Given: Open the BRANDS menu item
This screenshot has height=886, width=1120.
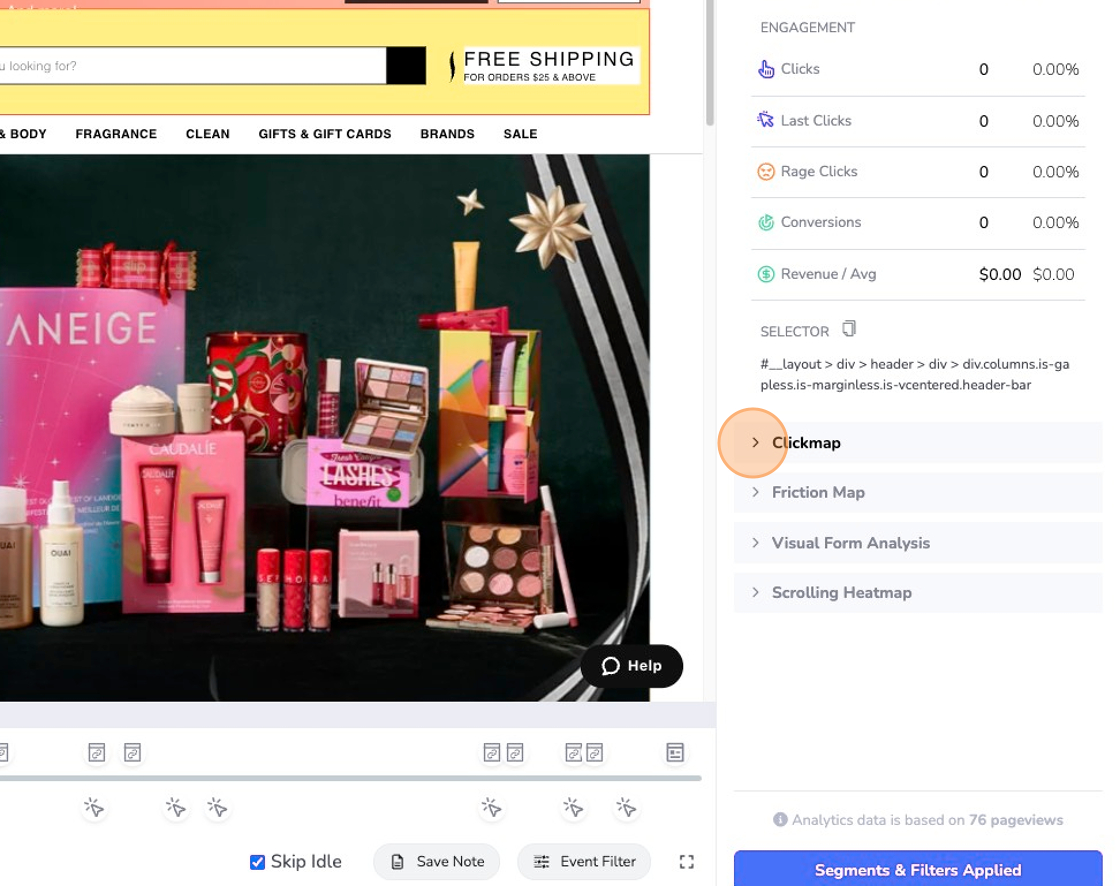Looking at the screenshot, I should click(x=447, y=134).
